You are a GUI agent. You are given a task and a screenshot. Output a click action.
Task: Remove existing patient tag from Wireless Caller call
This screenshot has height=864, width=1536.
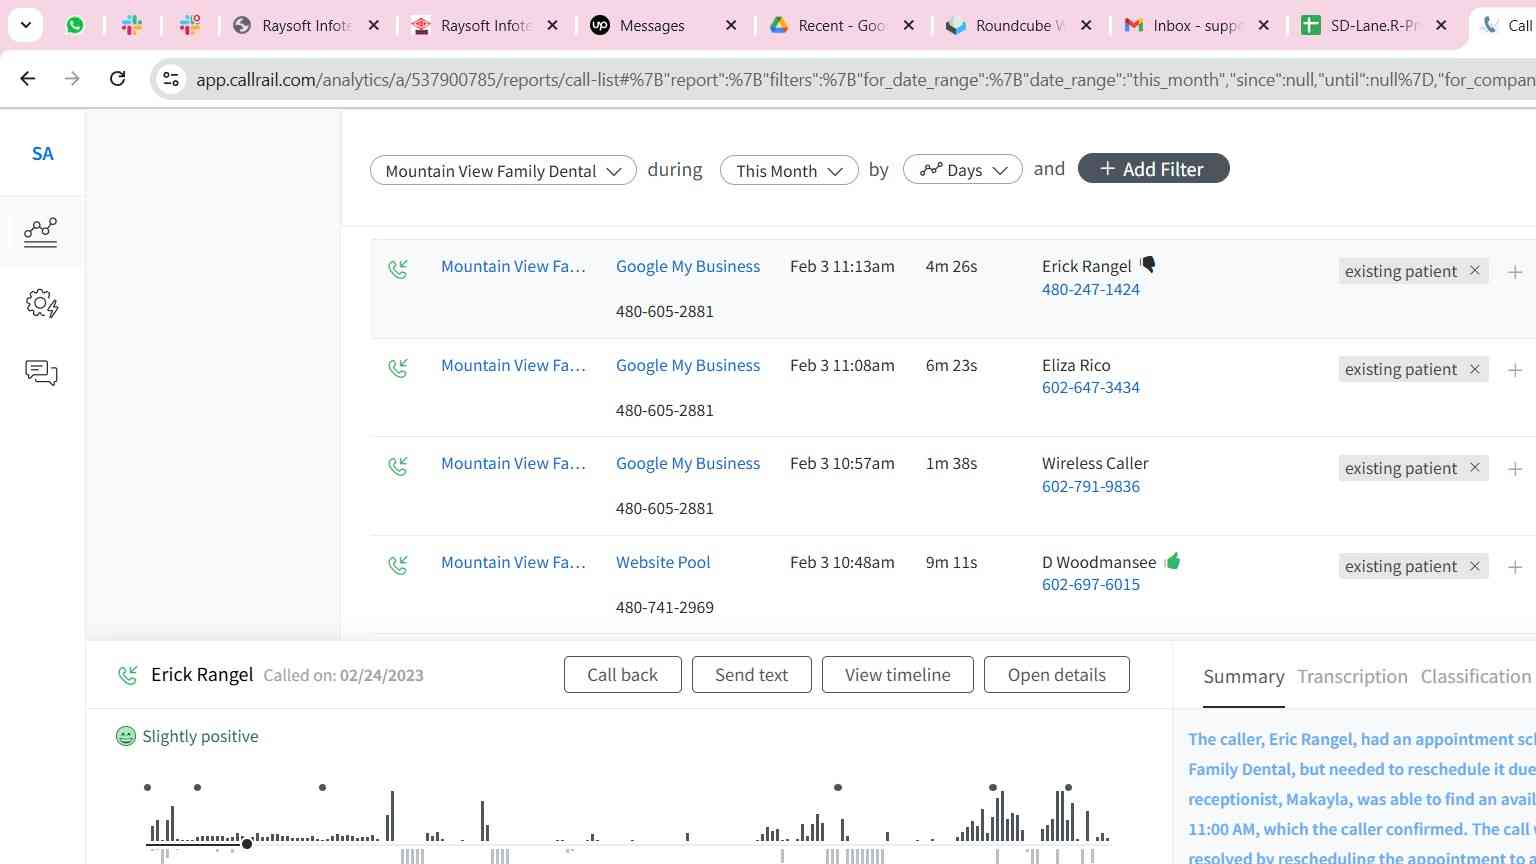click(x=1474, y=468)
